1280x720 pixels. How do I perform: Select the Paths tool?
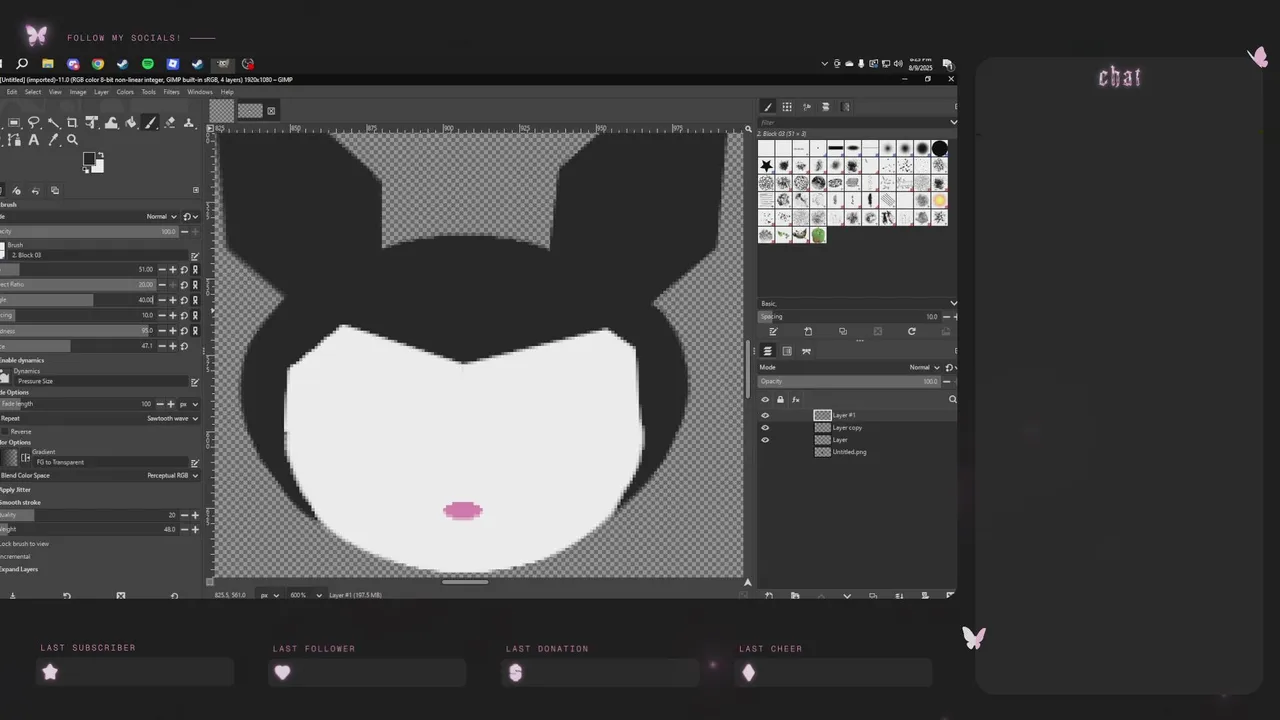point(14,140)
